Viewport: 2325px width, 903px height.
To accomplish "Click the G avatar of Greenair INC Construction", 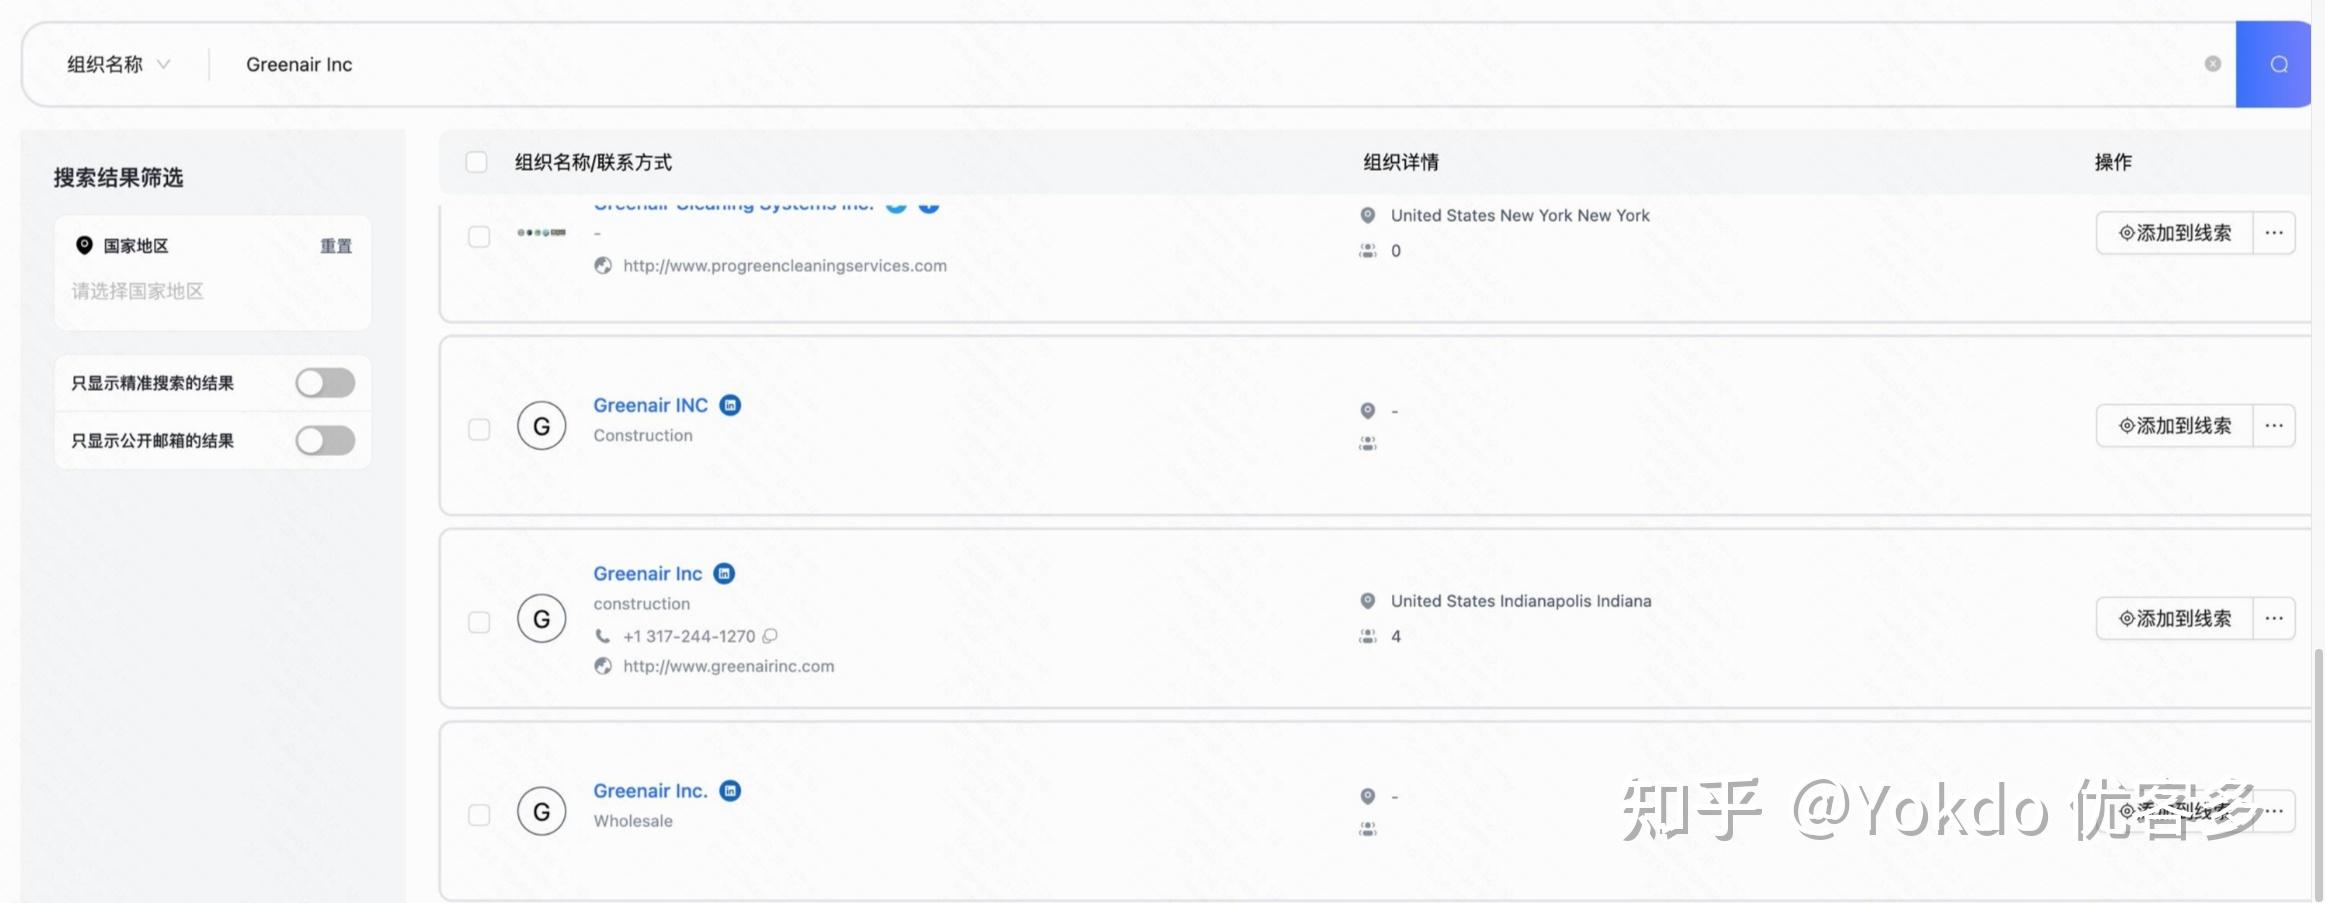I will coord(541,426).
